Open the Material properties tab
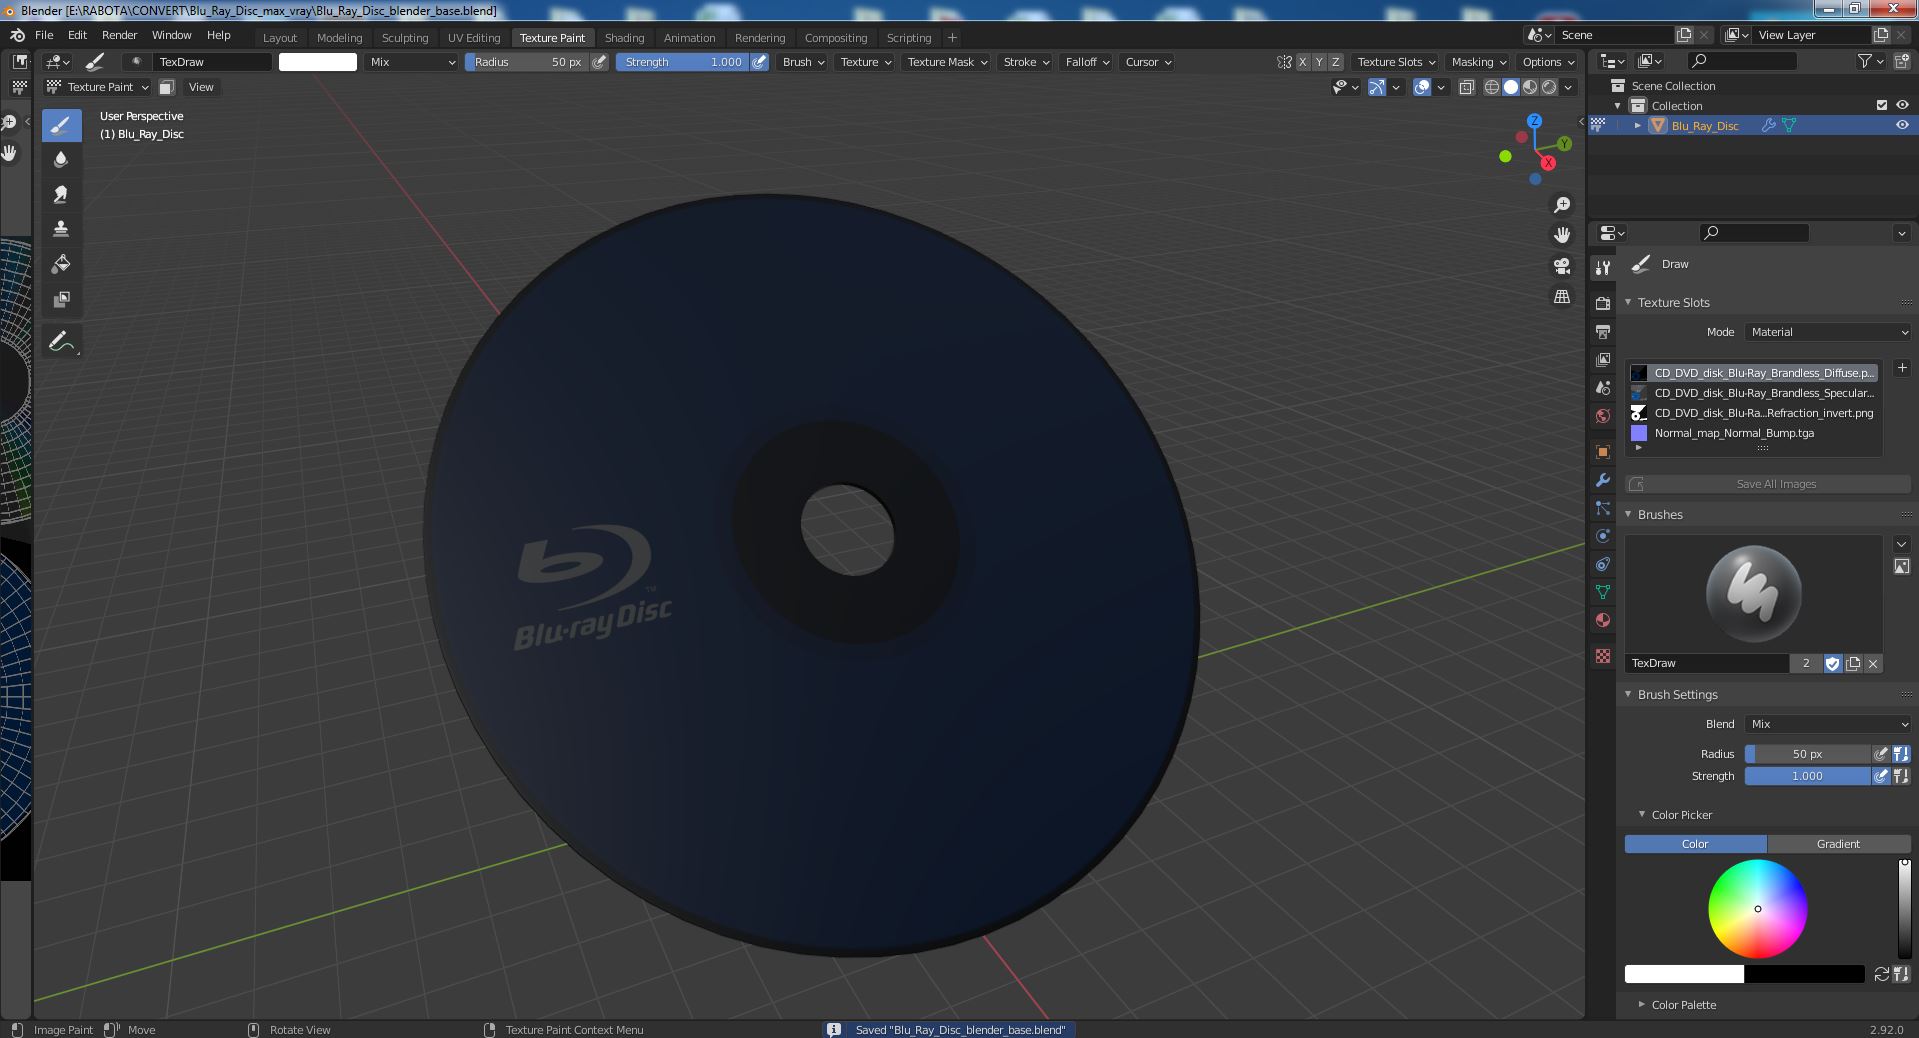The height and width of the screenshot is (1038, 1919). (1603, 620)
